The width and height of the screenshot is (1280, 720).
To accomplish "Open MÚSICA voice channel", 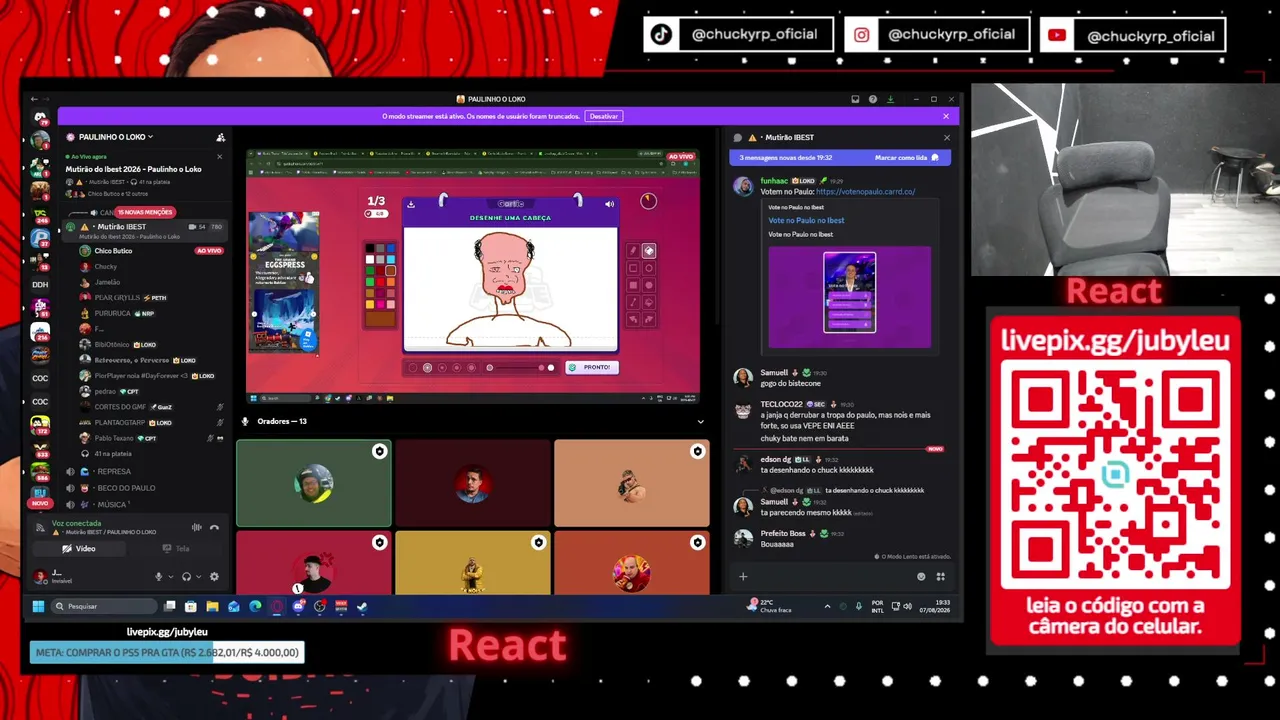I will point(112,504).
